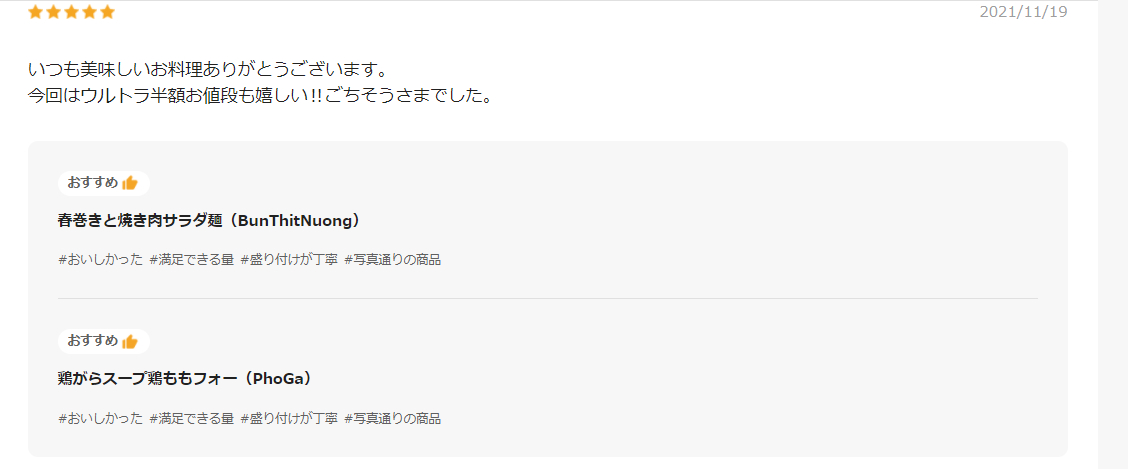Click the second star of the rating
Screen dimensions: 1128x469
(53, 12)
